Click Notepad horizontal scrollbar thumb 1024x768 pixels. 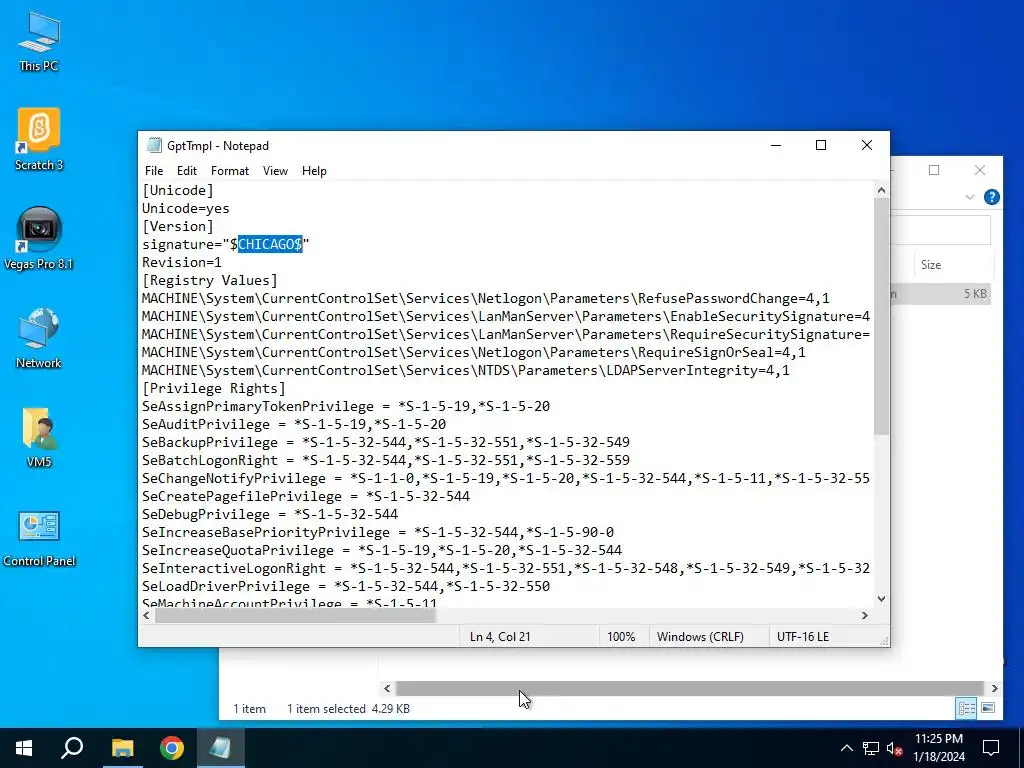pos(295,615)
